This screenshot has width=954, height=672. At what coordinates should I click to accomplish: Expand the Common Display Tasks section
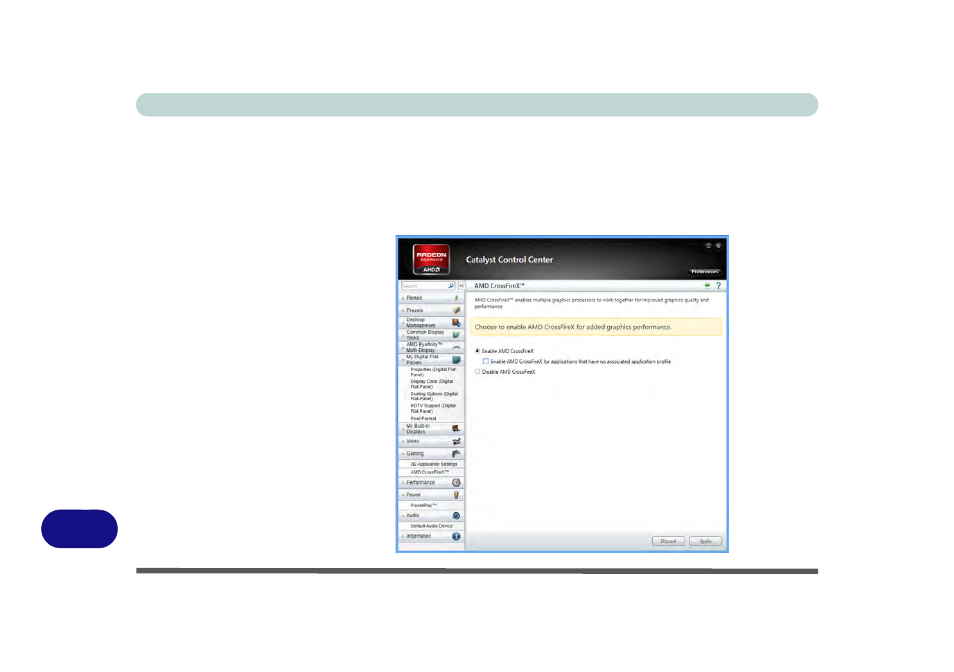pyautogui.click(x=403, y=335)
